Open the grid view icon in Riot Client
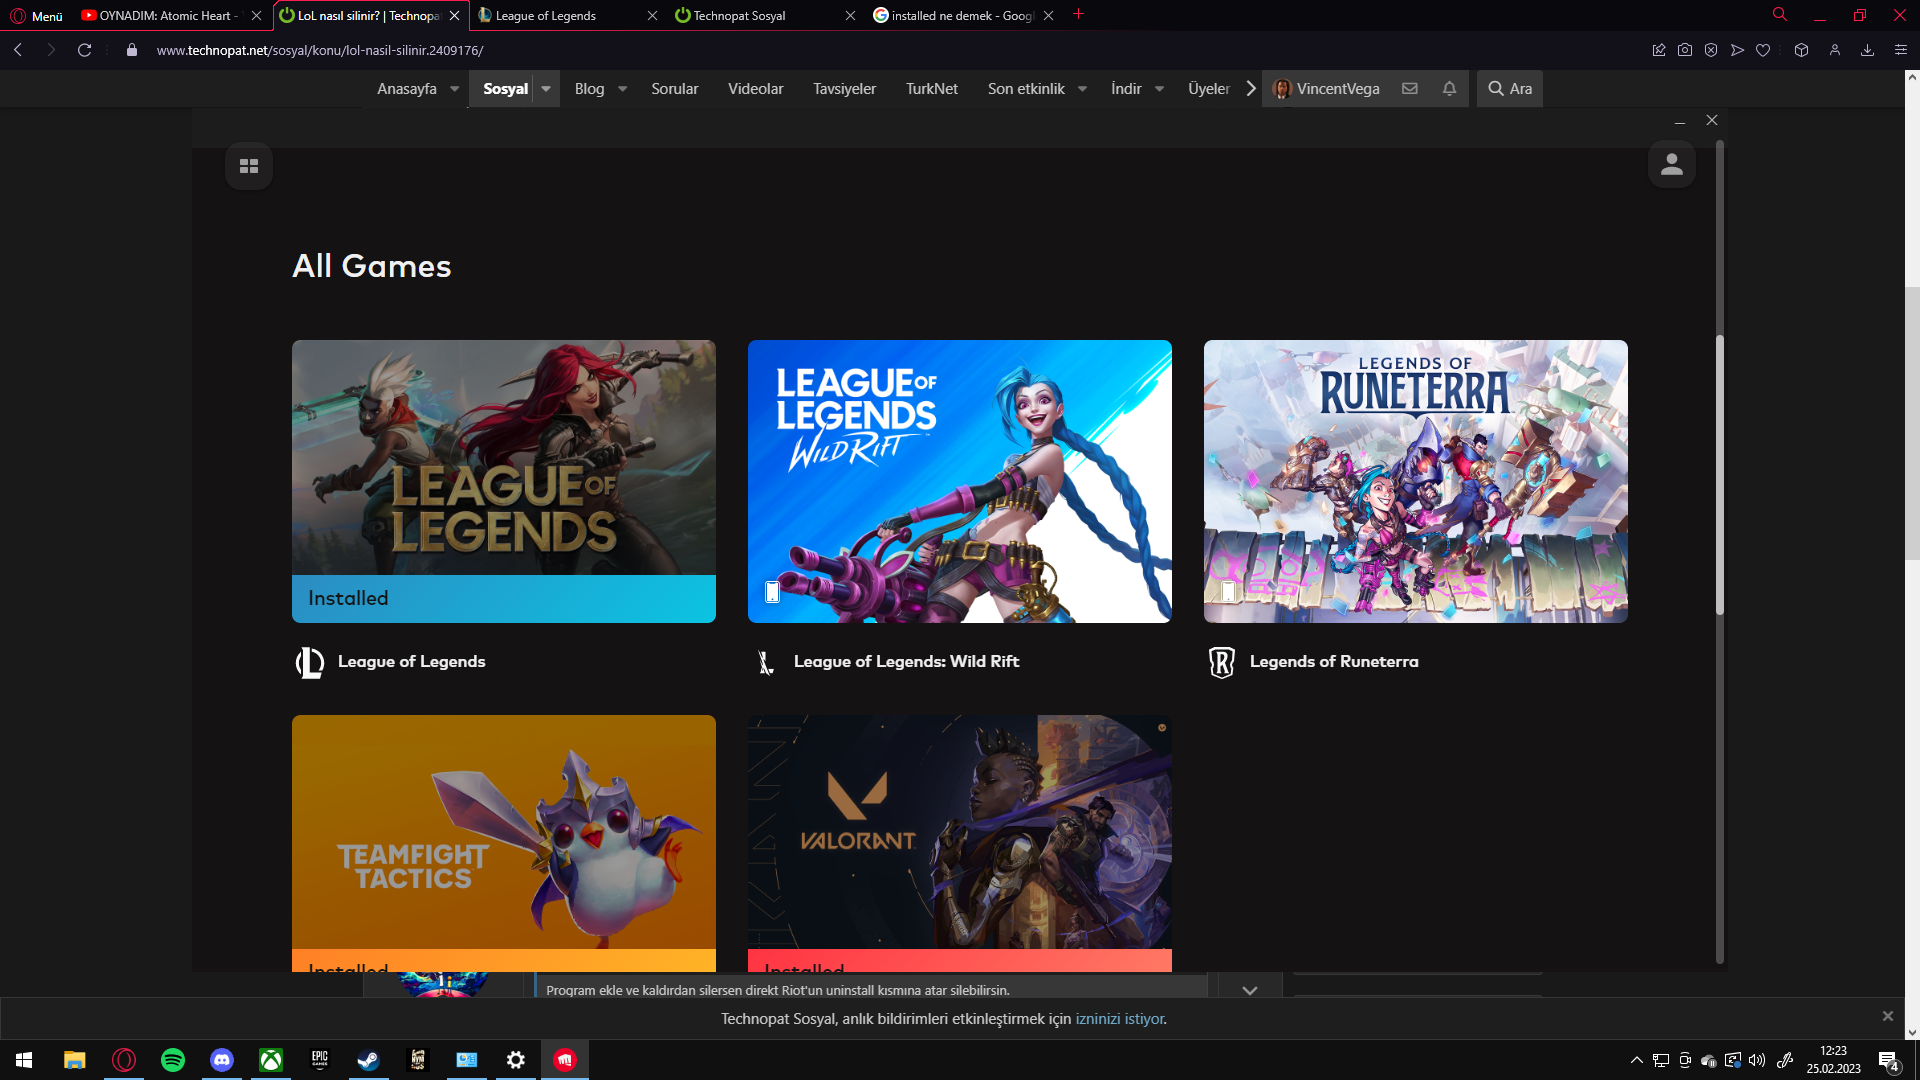Viewport: 1920px width, 1080px height. (x=249, y=166)
